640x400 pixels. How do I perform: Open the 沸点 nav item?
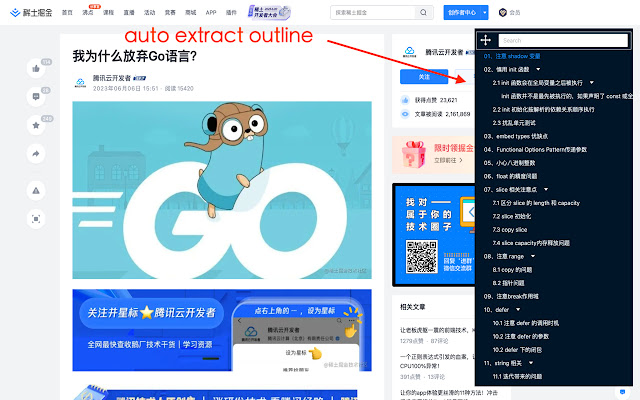(x=88, y=13)
